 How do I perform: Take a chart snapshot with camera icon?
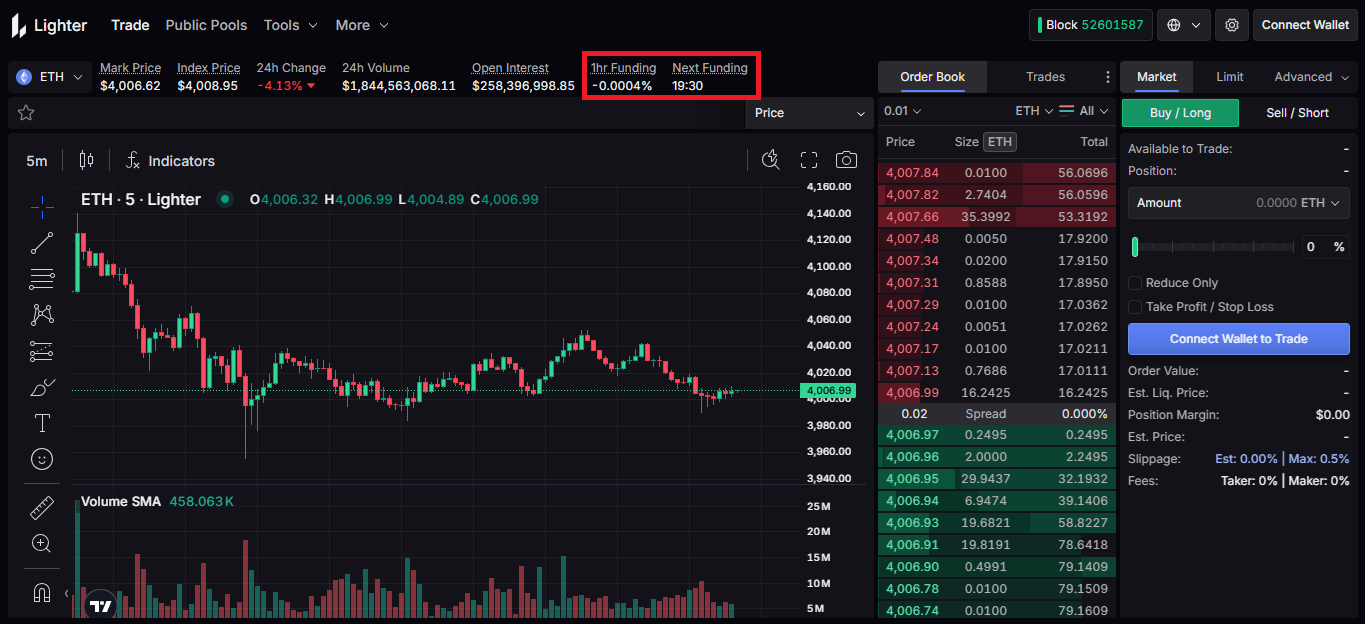coord(846,160)
